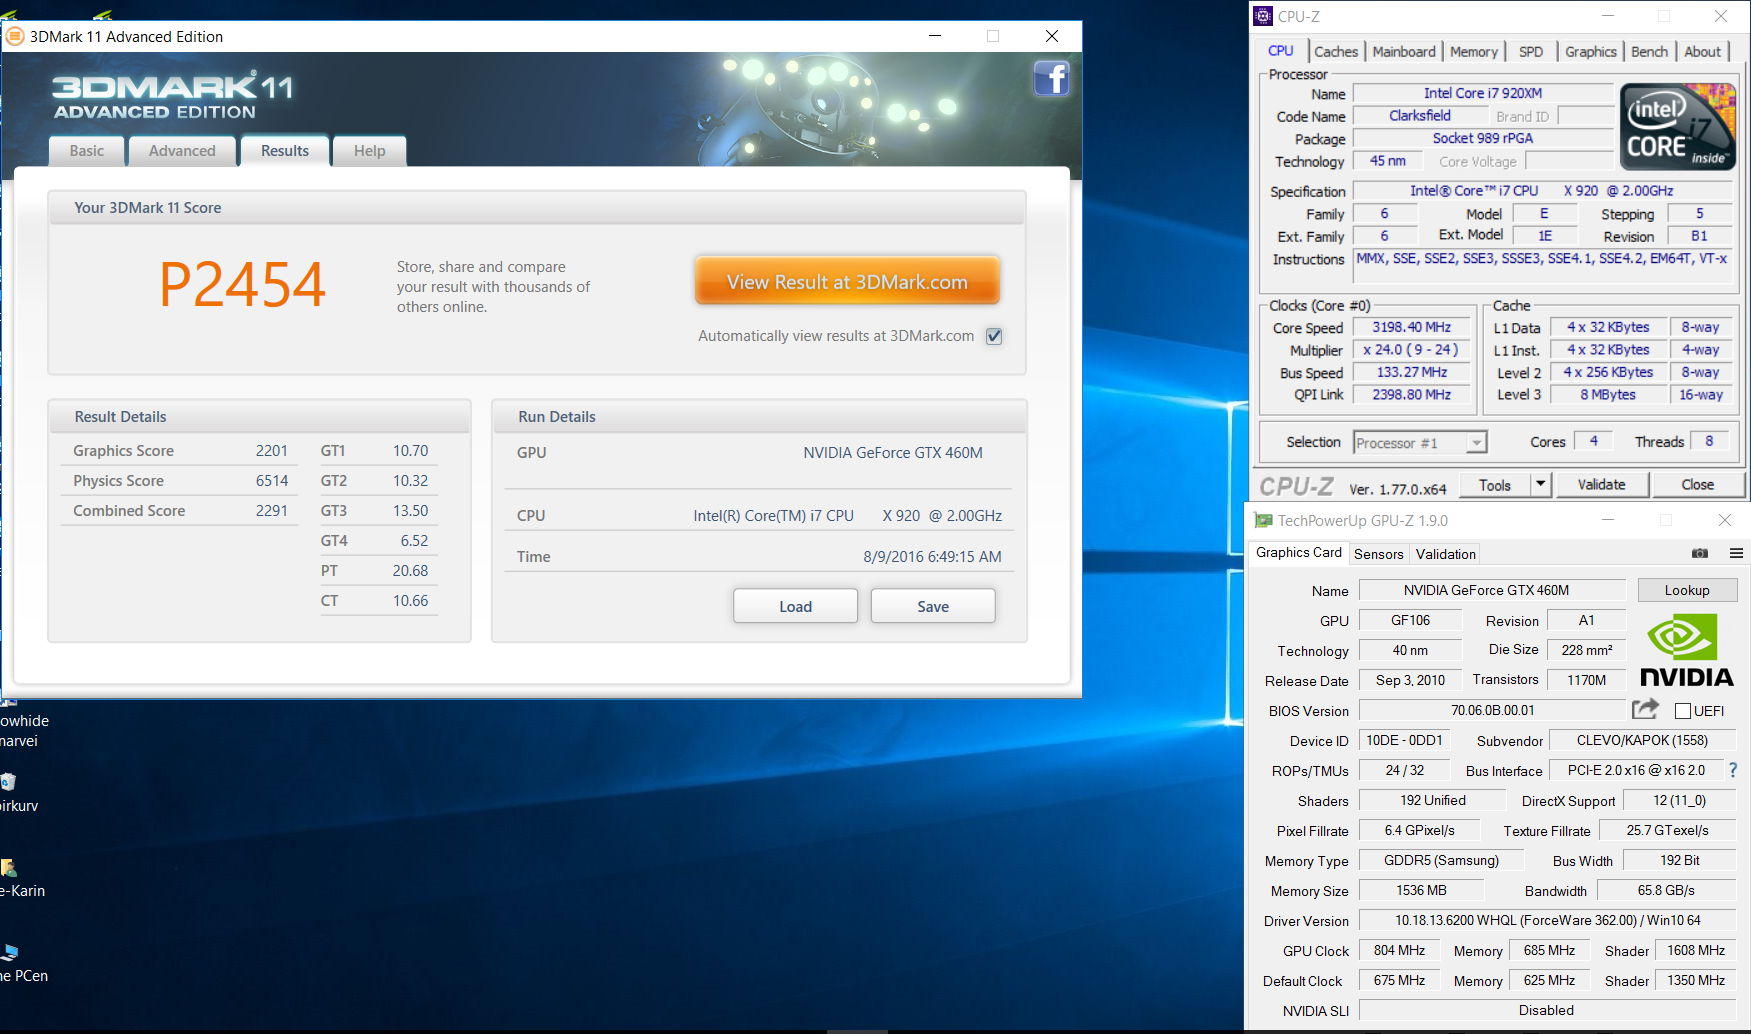The image size is (1751, 1034).
Task: Open the GPU-Z hamburger menu icon
Action: pyautogui.click(x=1736, y=553)
